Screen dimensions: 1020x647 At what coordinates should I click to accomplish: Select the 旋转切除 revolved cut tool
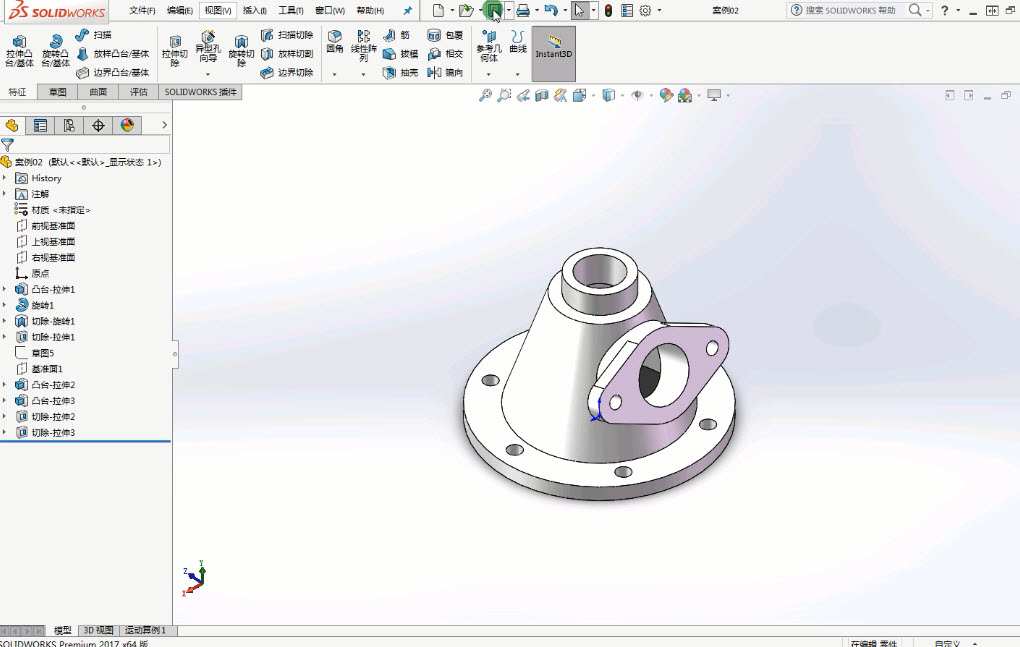point(241,51)
